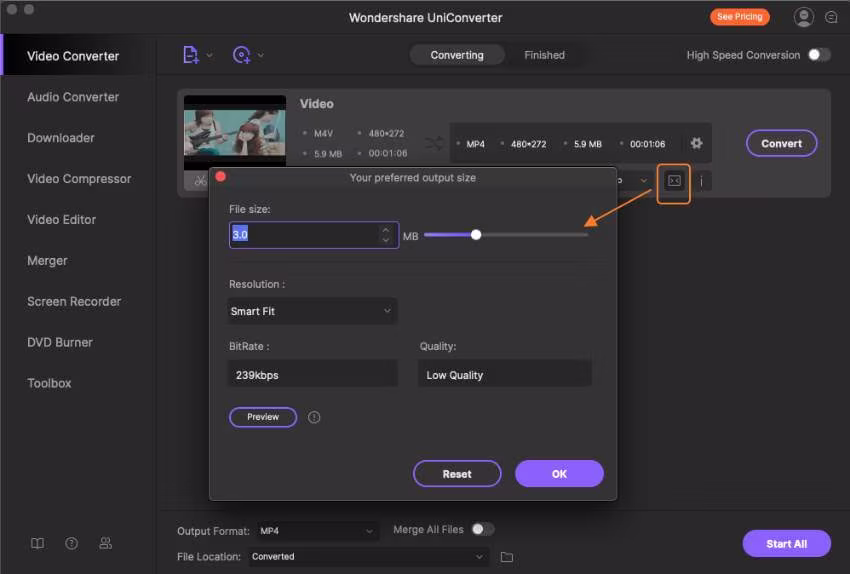Click the video thumbnail preview
Viewport: 850px width, 574px height.
coord(235,132)
